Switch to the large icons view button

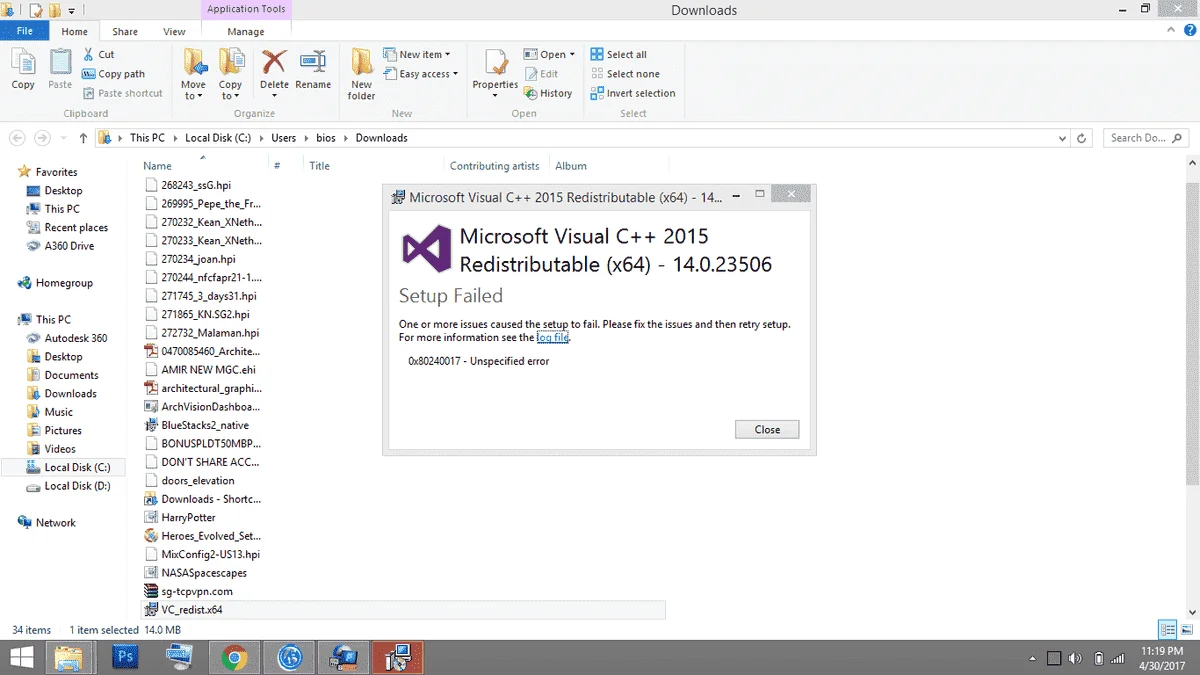pos(1186,630)
